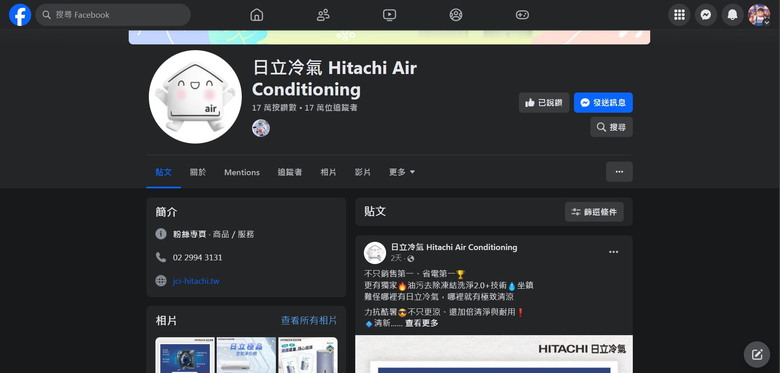Go to the Home feed icon

tap(257, 15)
